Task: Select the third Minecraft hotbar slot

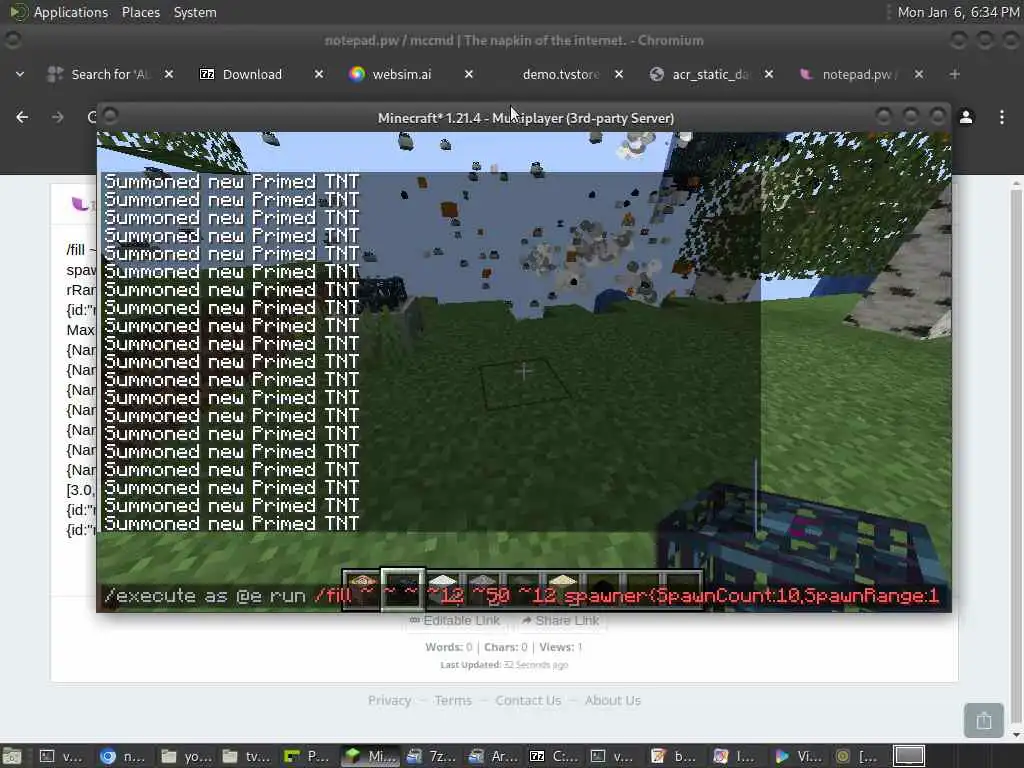Action: click(x=443, y=590)
